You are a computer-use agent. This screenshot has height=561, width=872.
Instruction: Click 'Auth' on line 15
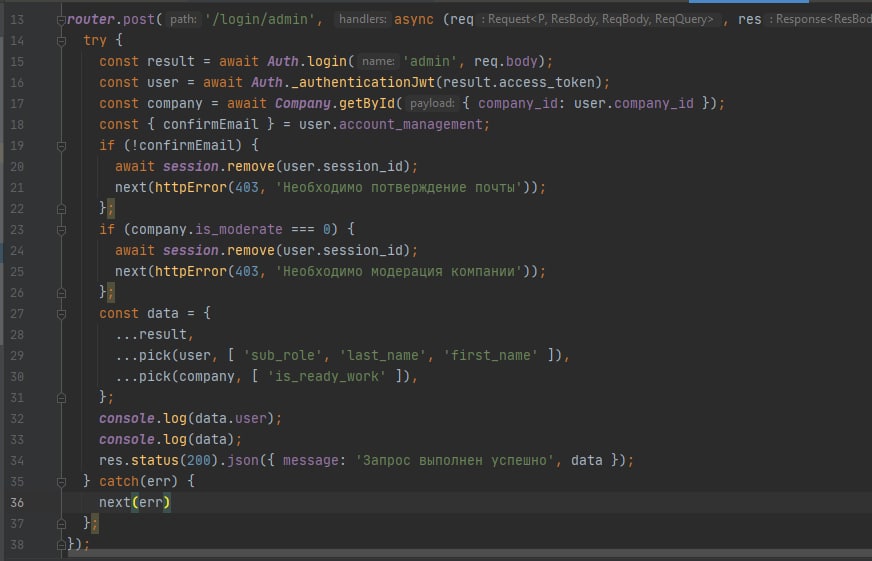[x=283, y=61]
